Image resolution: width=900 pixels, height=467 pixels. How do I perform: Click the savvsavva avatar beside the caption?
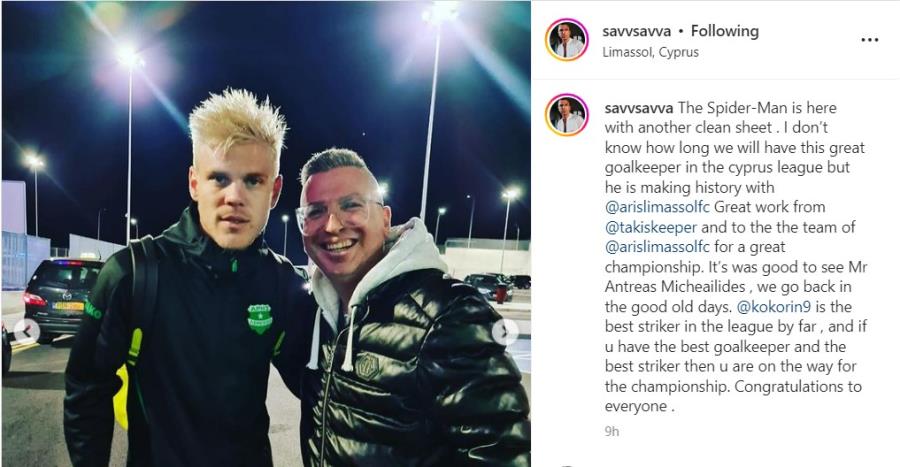[x=567, y=115]
